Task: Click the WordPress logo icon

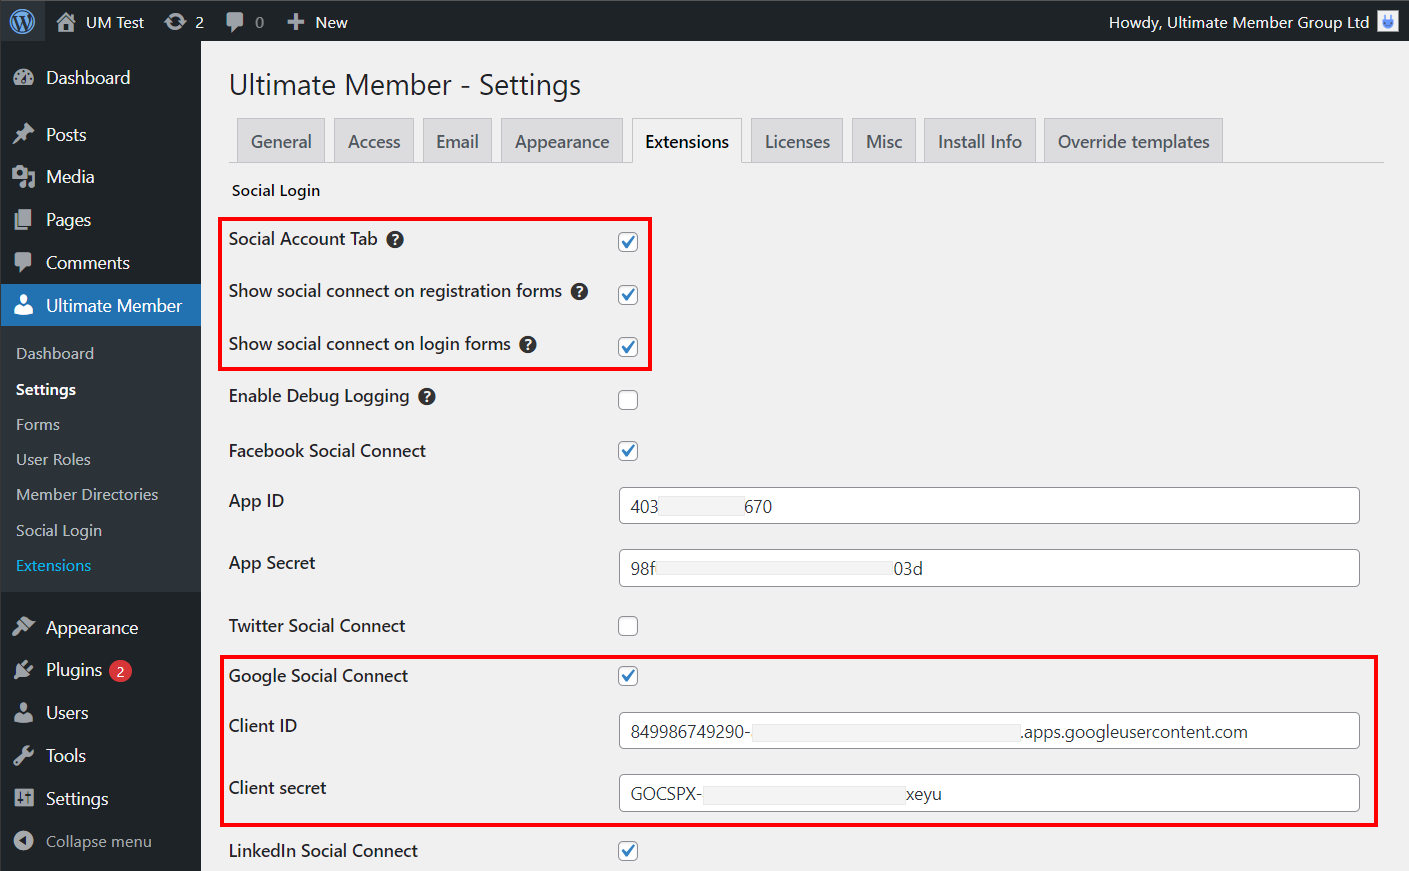Action: 20,20
